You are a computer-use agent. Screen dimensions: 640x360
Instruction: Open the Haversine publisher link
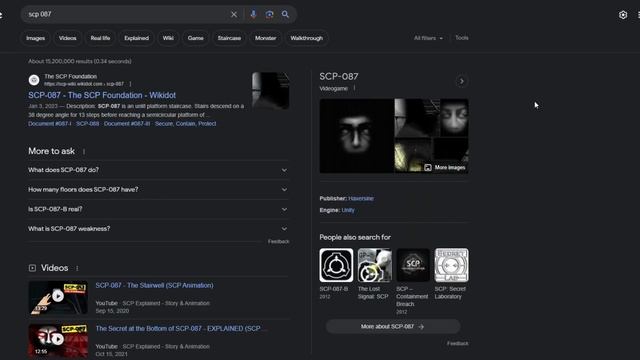[361, 198]
